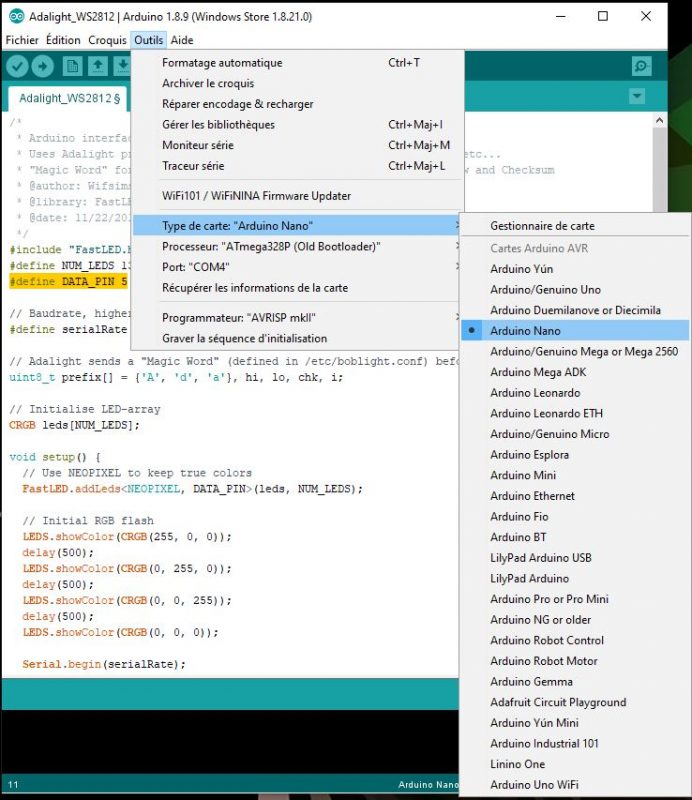Select Arduino Ethernet board
The image size is (692, 800).
tap(575, 496)
